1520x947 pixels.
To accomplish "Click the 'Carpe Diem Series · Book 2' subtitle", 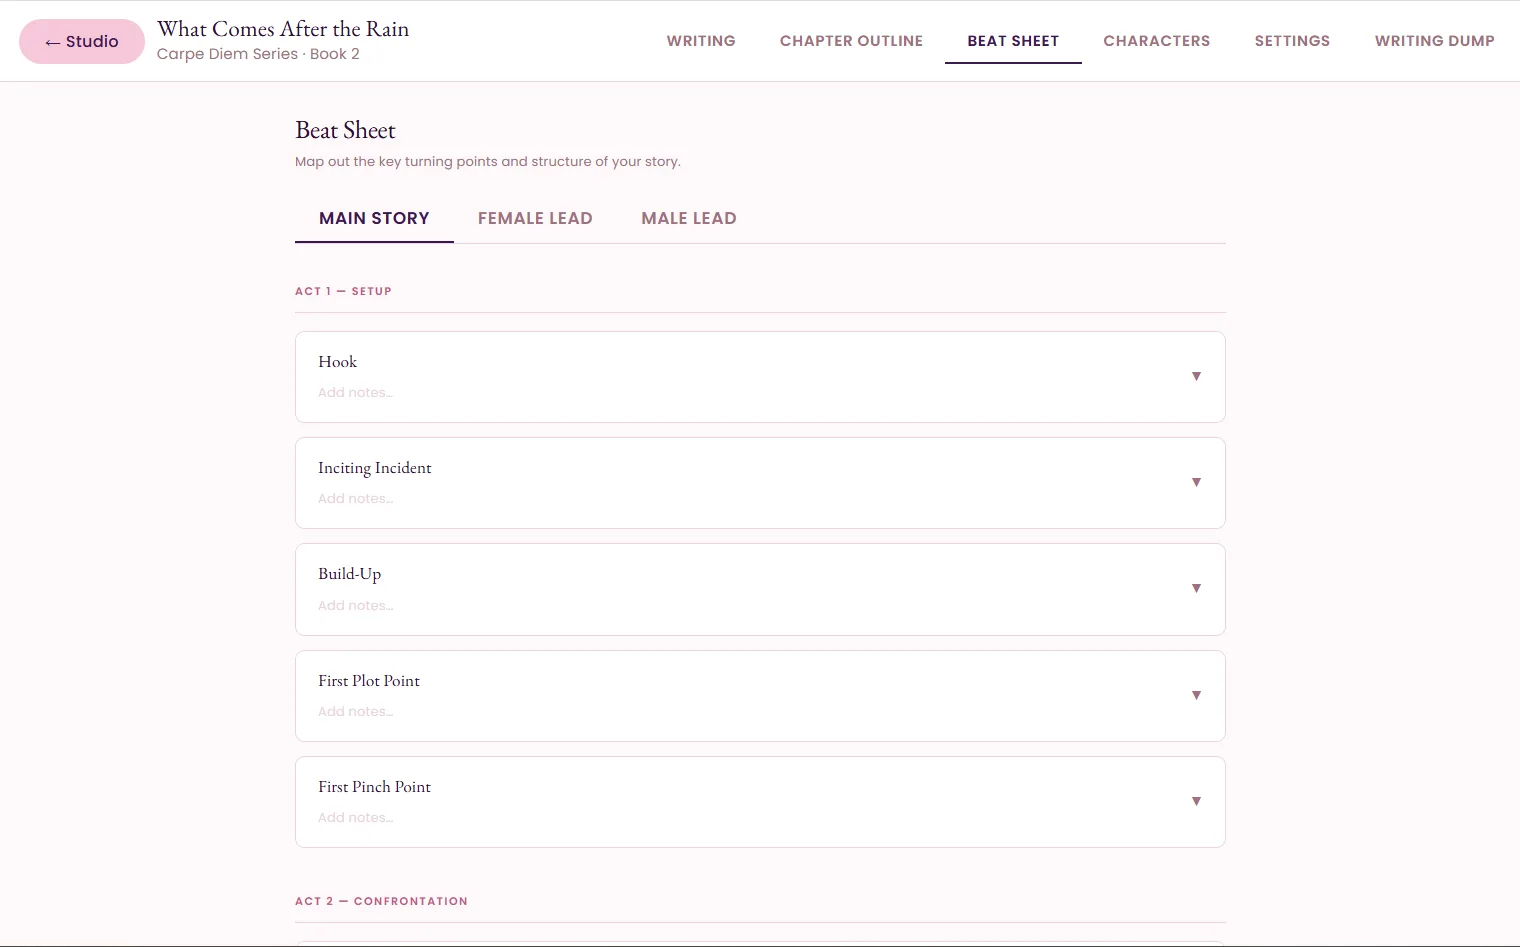I will point(258,54).
